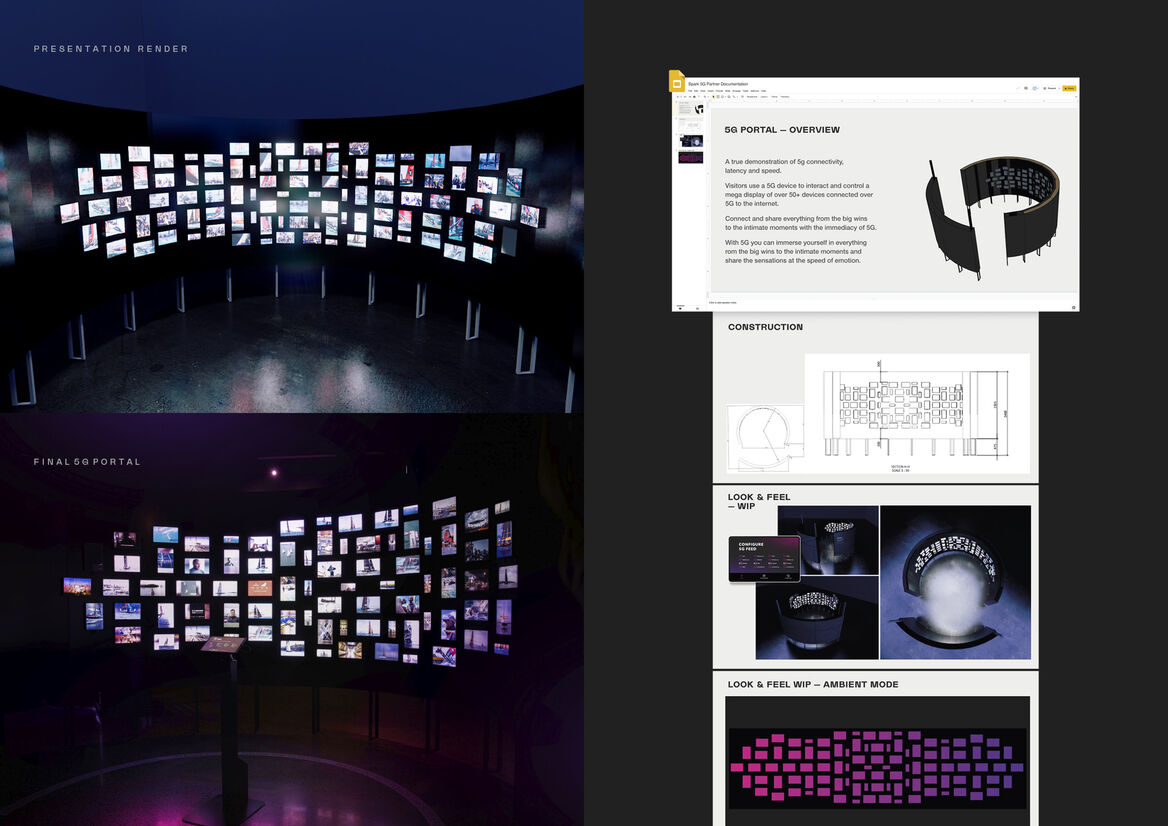This screenshot has height=826, width=1168.
Task: Open dropdown arrow beside Present button
Action: (1057, 88)
